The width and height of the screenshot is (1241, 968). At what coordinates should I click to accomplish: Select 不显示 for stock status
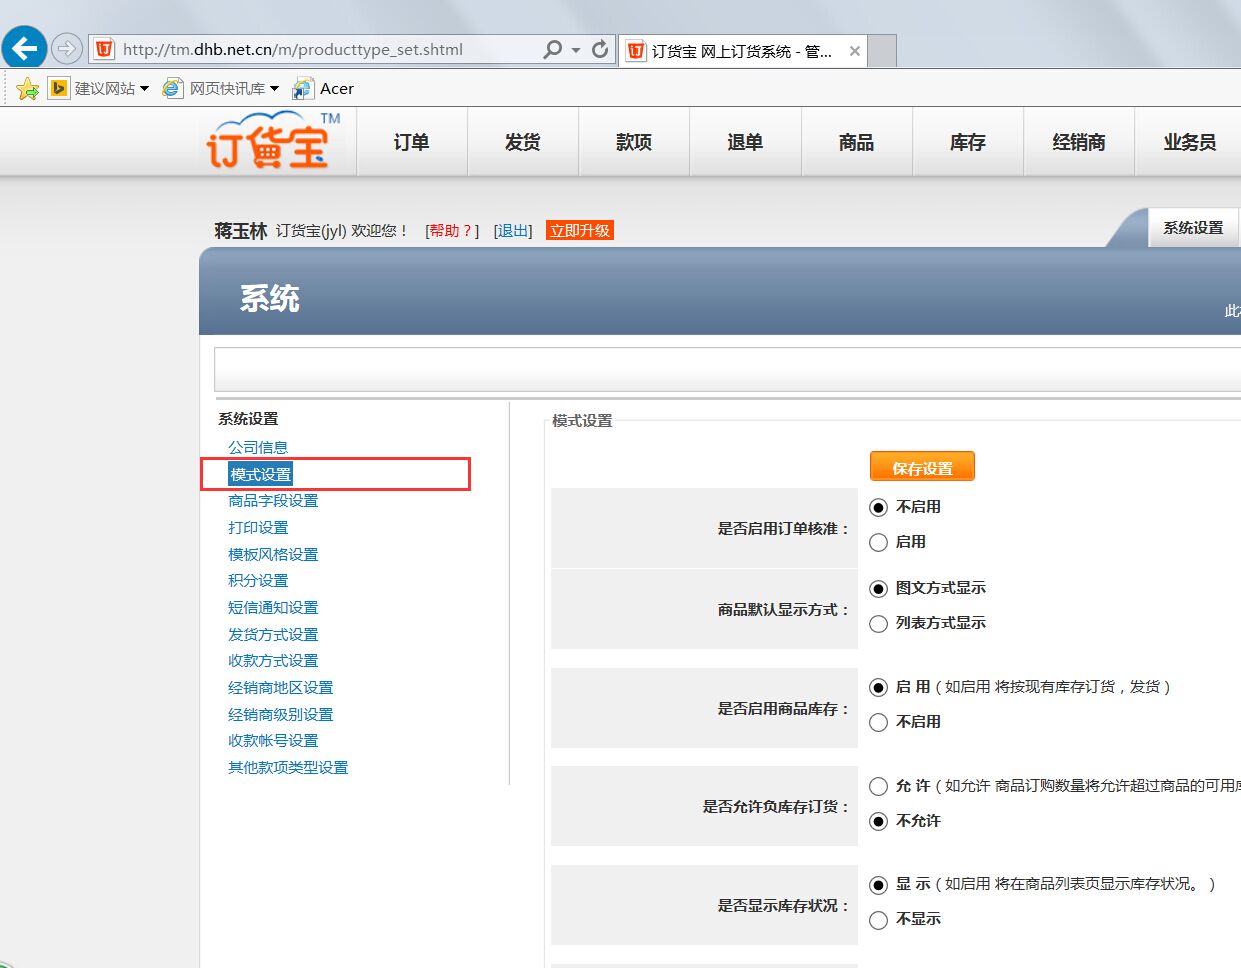pos(878,919)
